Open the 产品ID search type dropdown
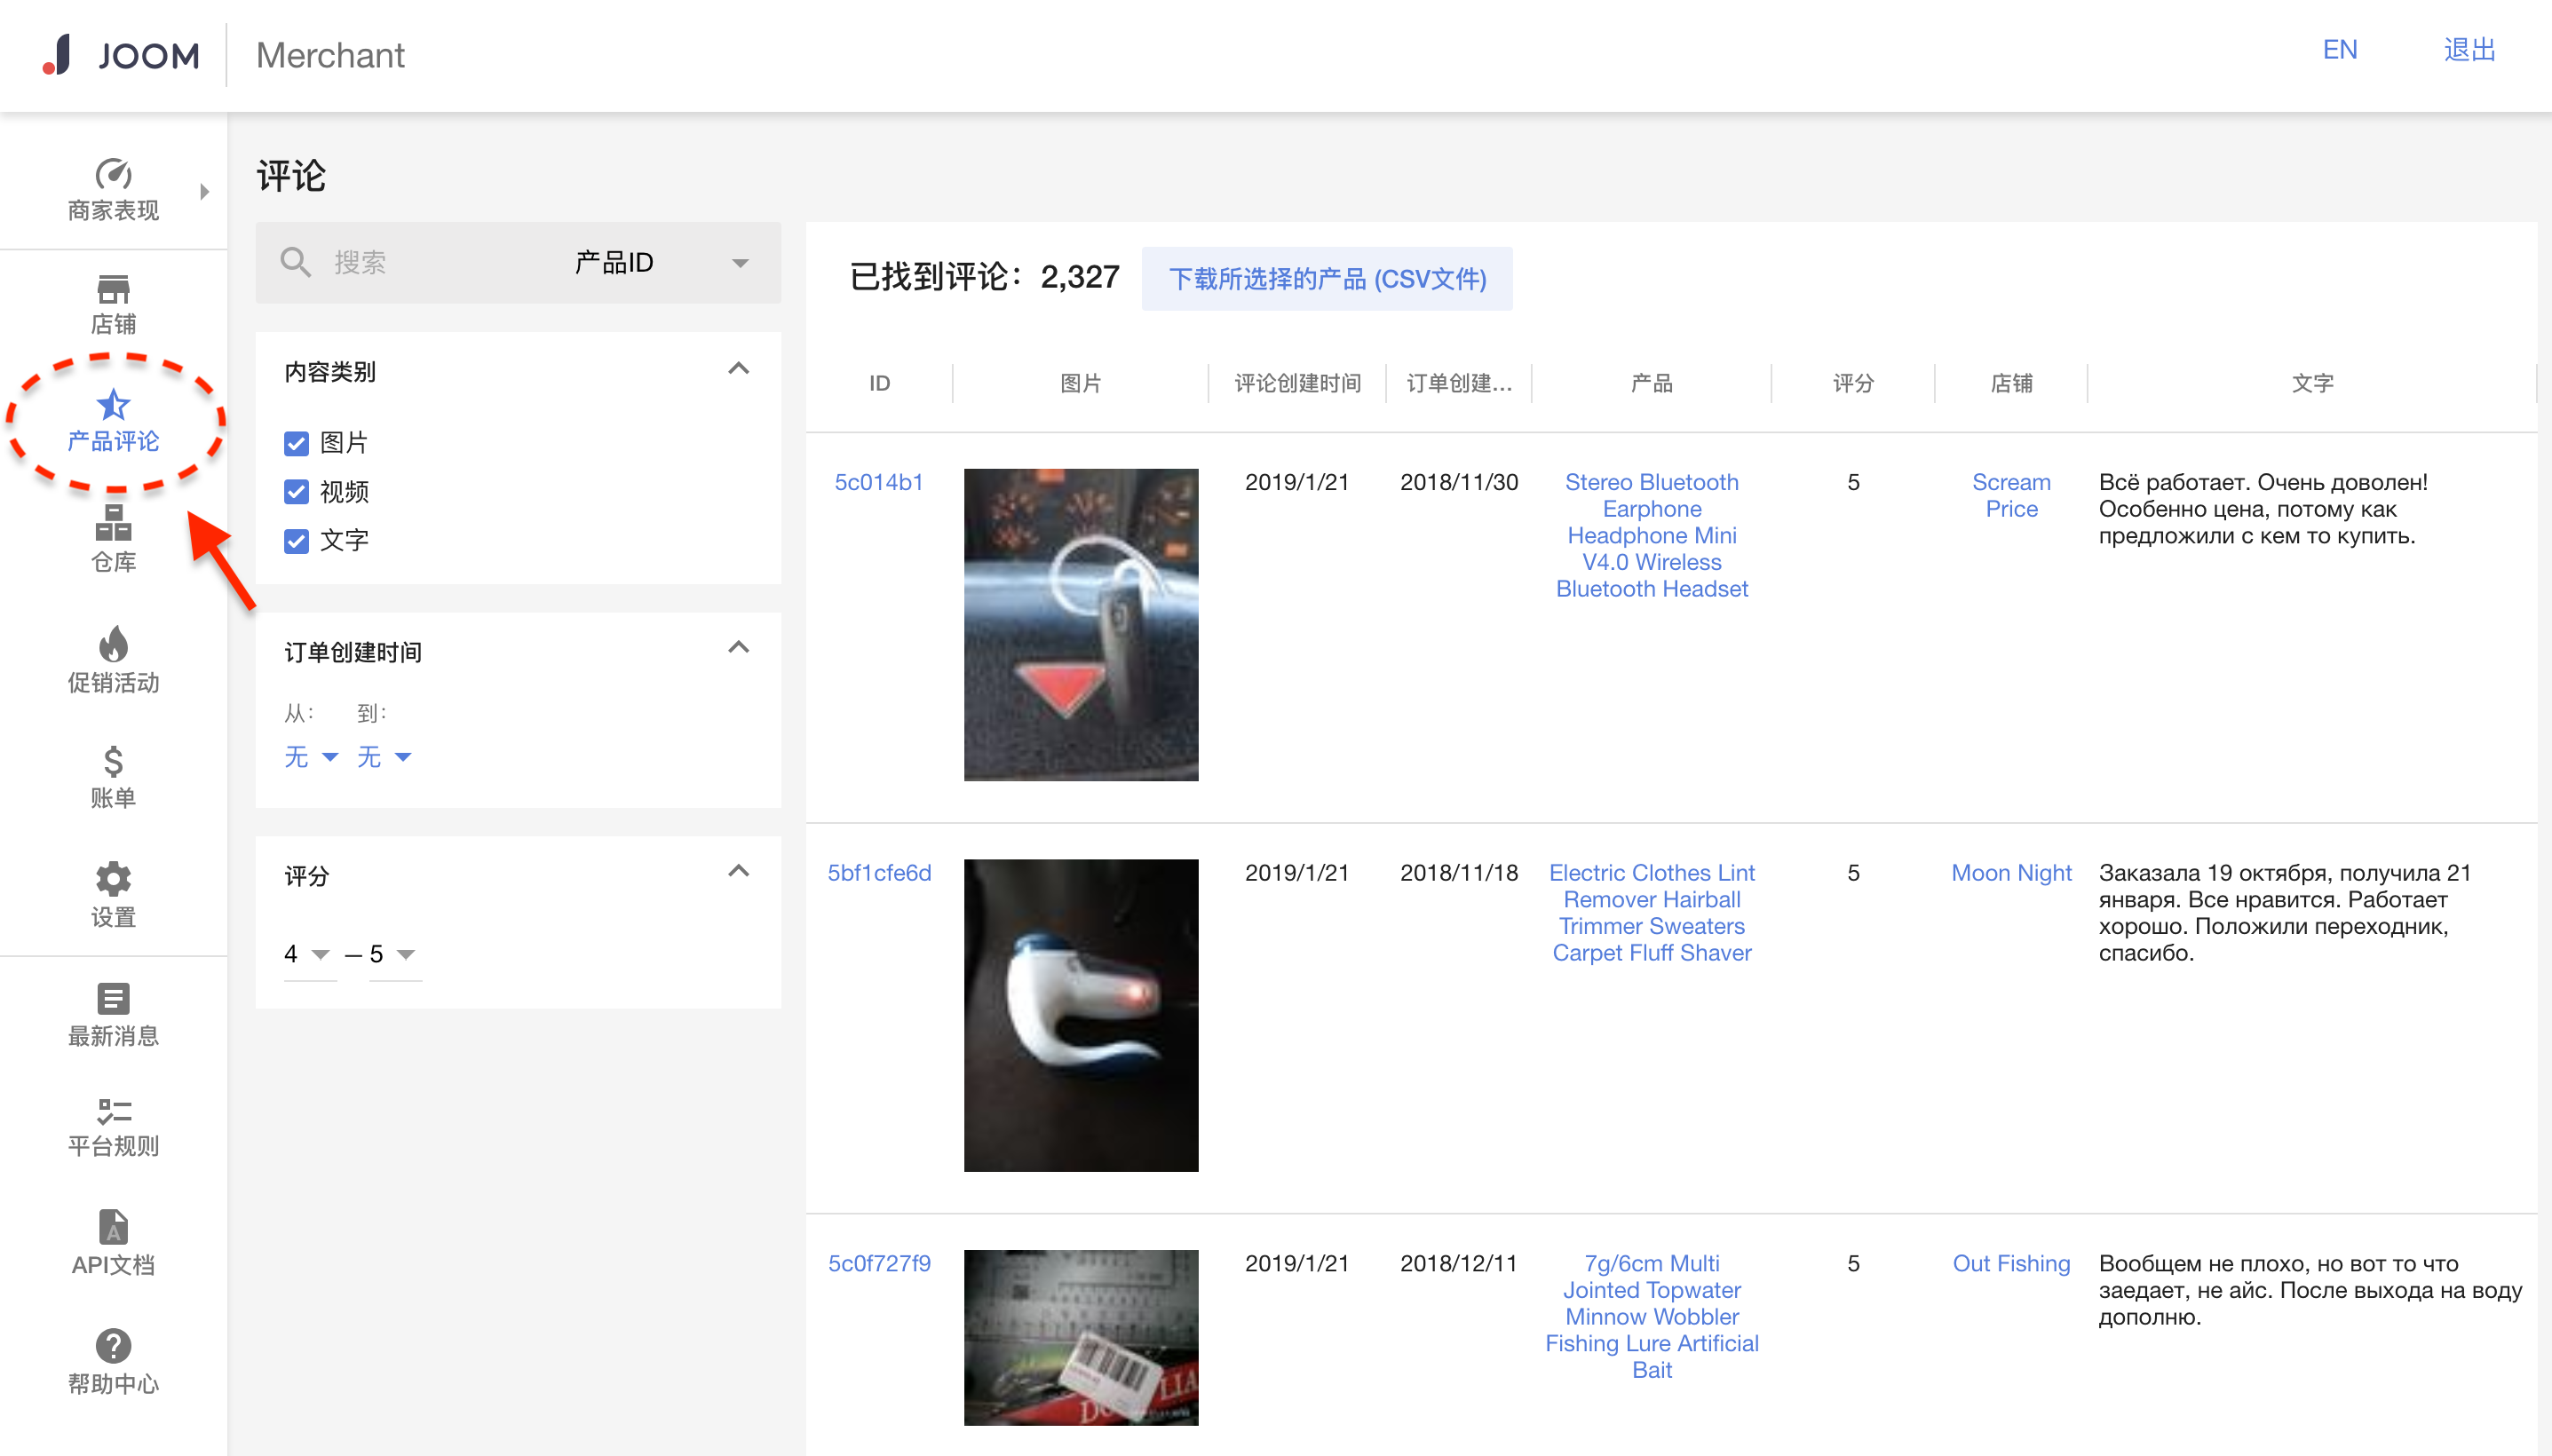2552x1456 pixels. point(660,263)
